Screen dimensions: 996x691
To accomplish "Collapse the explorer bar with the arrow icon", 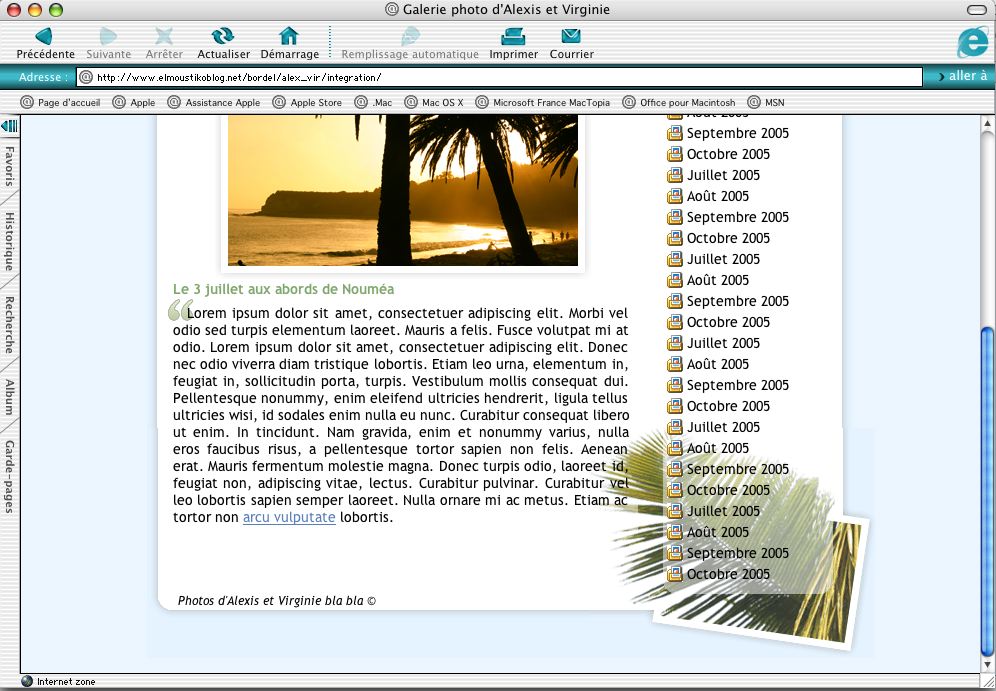I will click(x=10, y=126).
